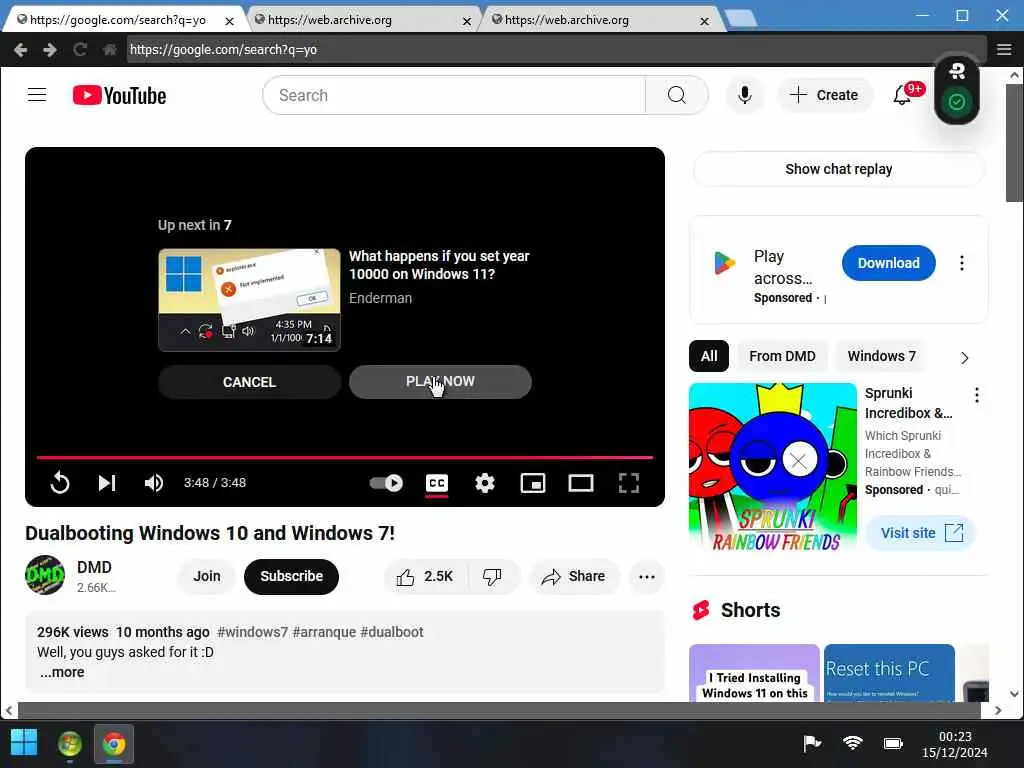Click the YouTube search field
Viewport: 1024px width, 768px height.
click(454, 95)
